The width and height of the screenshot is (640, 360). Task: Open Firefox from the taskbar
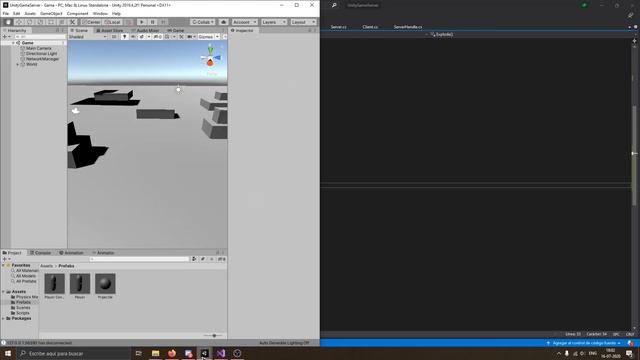172,353
